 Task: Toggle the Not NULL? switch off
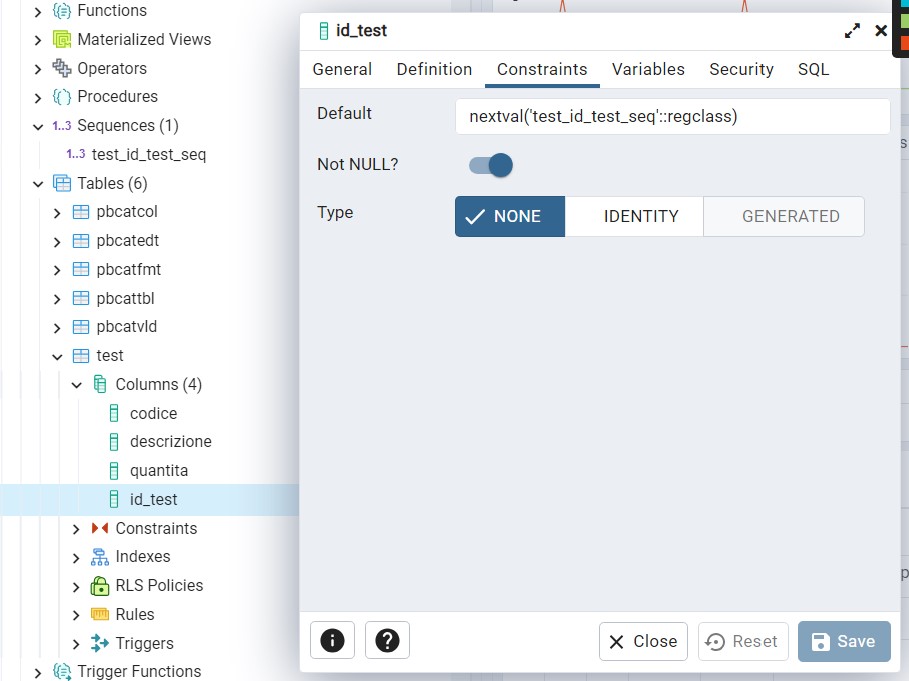pyautogui.click(x=491, y=165)
